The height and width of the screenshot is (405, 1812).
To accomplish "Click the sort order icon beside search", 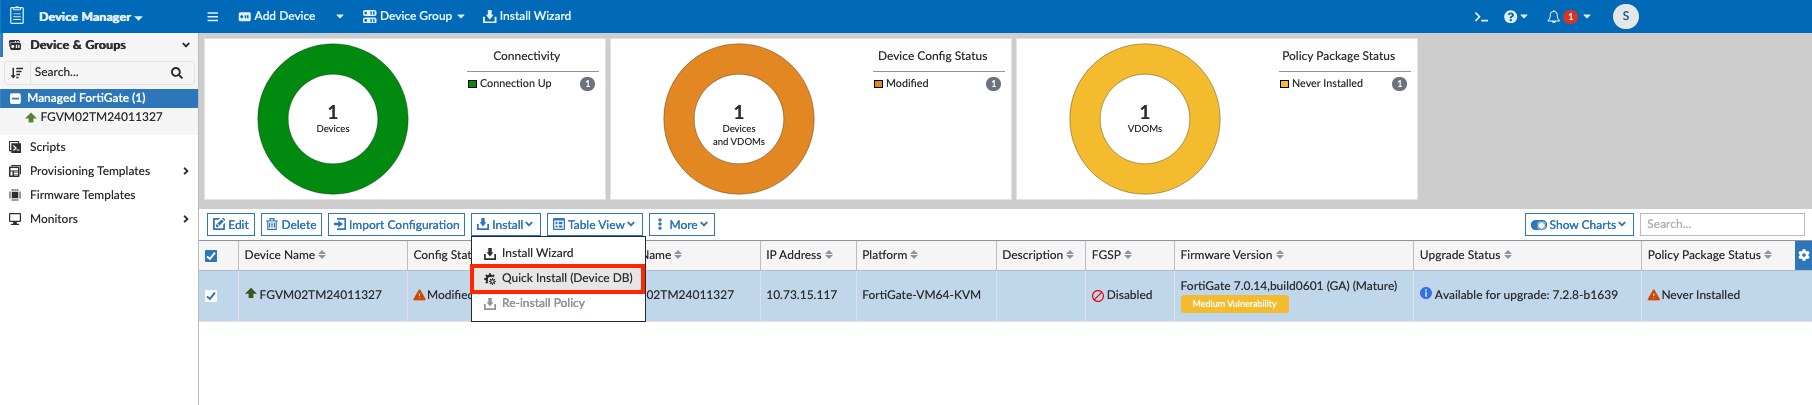I will click(16, 73).
